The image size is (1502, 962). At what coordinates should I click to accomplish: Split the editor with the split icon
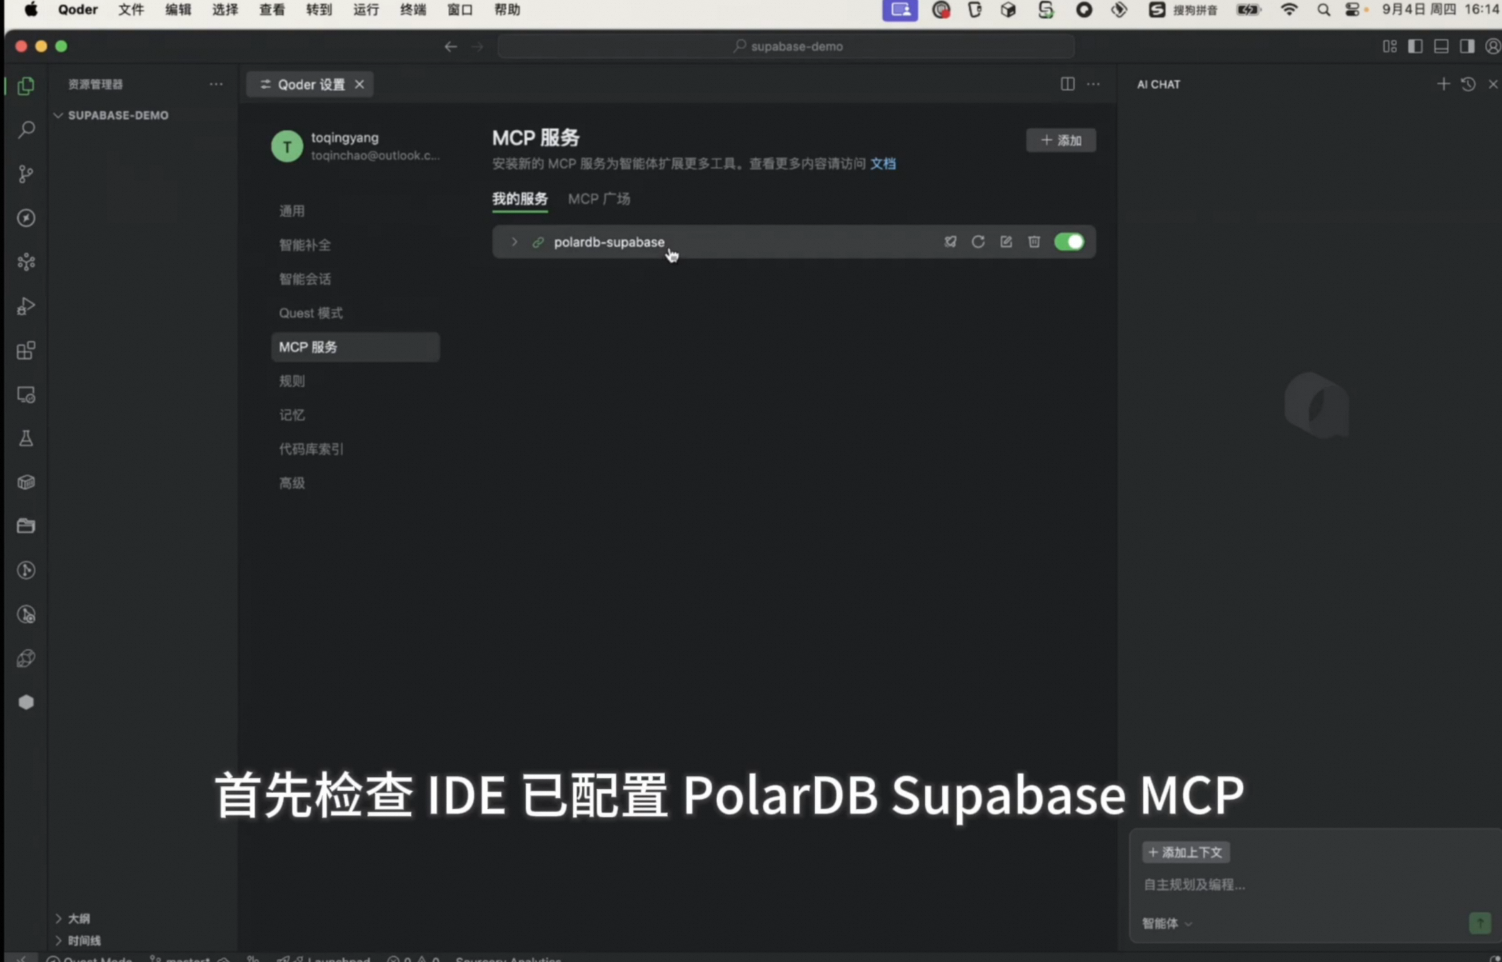click(x=1068, y=84)
